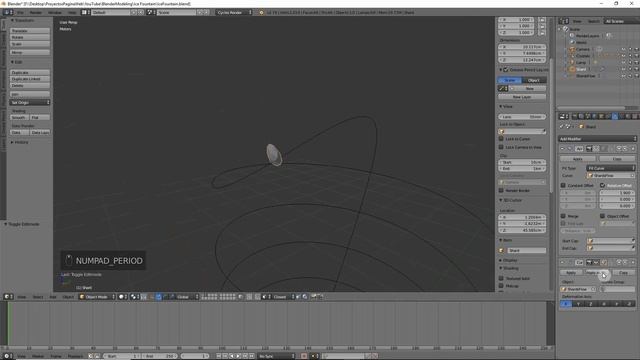This screenshot has height=360, width=640.
Task: Open the Render properties tab icon
Action: 575,117
